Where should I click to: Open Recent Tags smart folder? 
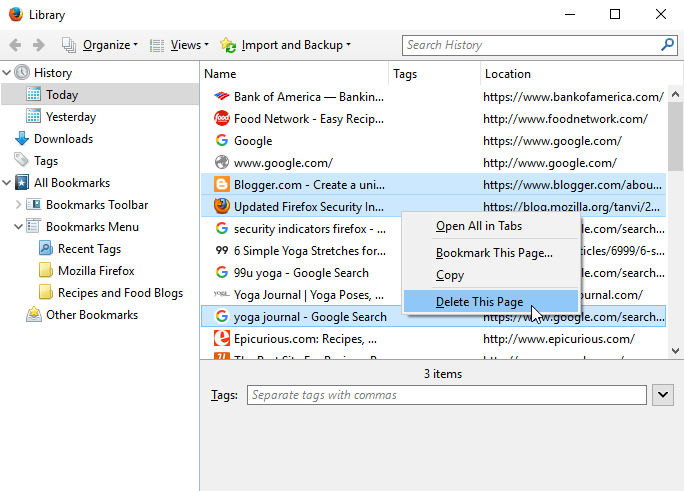[x=88, y=249]
